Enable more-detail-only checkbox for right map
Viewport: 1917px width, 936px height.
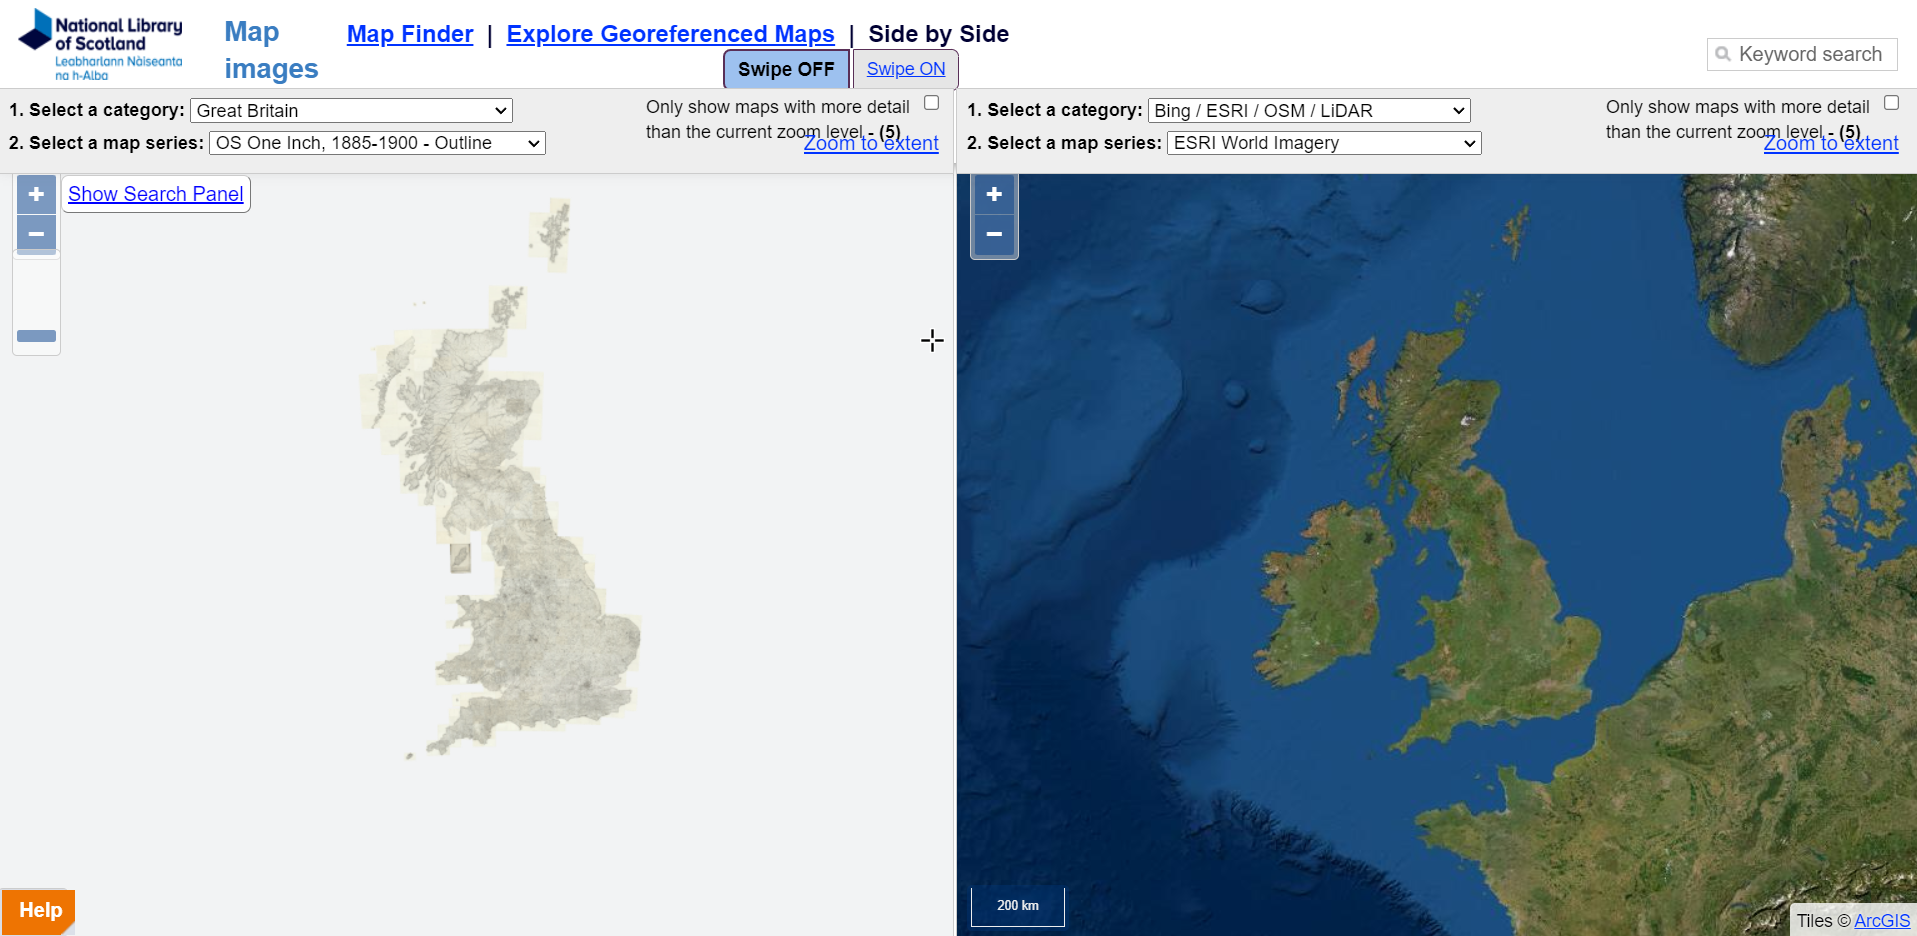pyautogui.click(x=1891, y=103)
